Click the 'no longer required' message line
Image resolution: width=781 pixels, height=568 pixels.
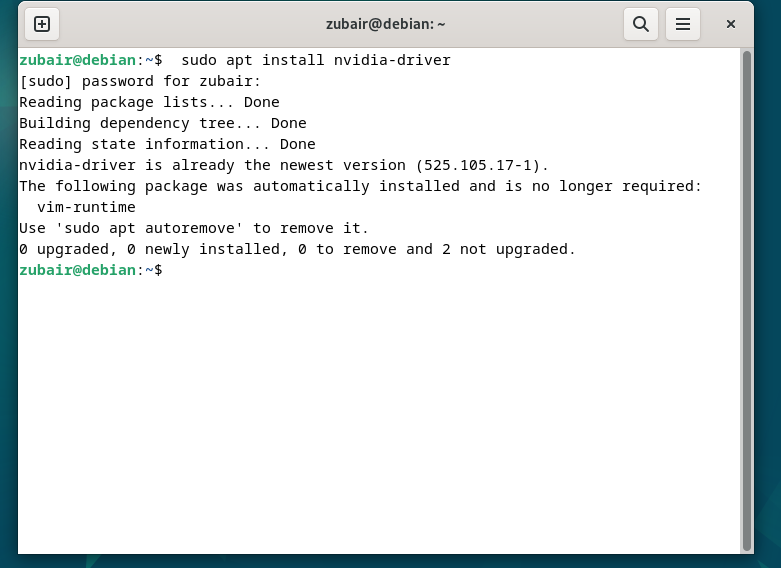tap(360, 186)
